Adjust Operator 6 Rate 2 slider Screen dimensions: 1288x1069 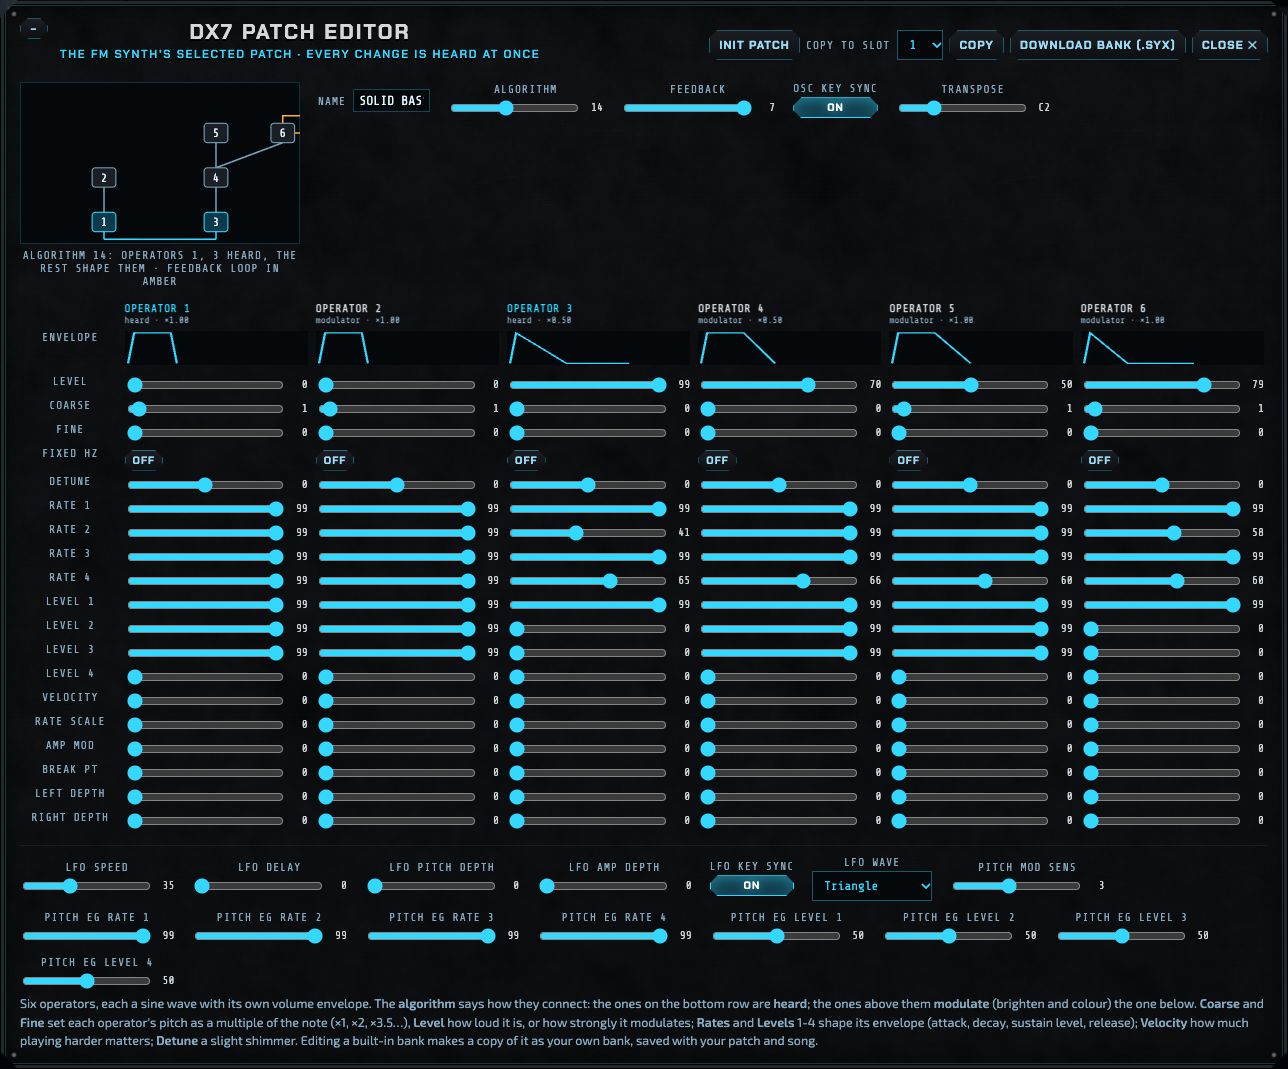pos(1162,533)
